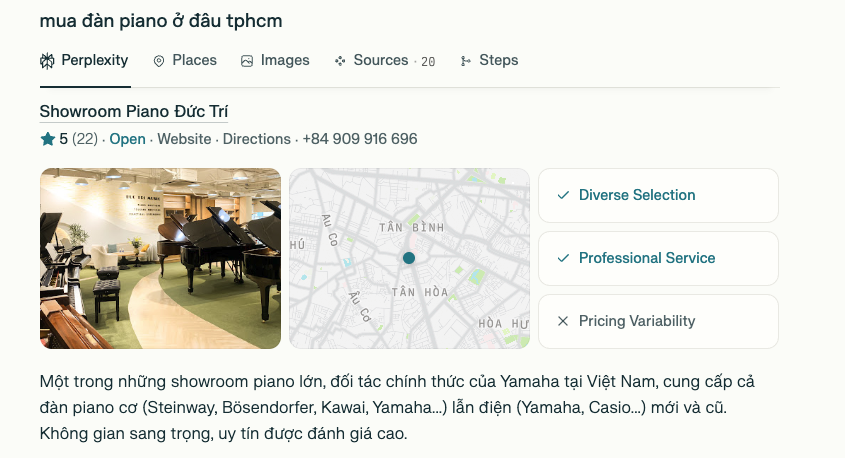Image resolution: width=845 pixels, height=458 pixels.
Task: Click the Steps branch icon
Action: [466, 61]
